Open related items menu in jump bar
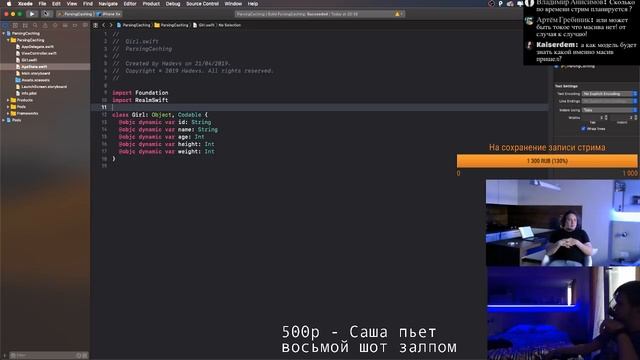Image resolution: width=640 pixels, height=360 pixels. 96,25
